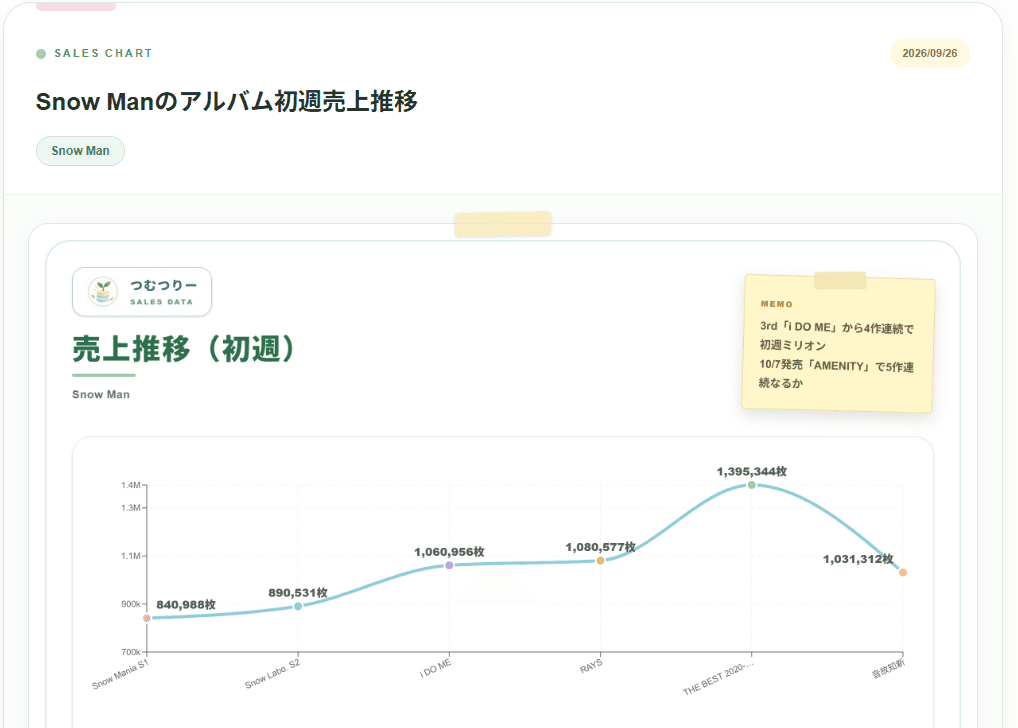
Task: Click the sprout logo icon
Action: (x=103, y=292)
